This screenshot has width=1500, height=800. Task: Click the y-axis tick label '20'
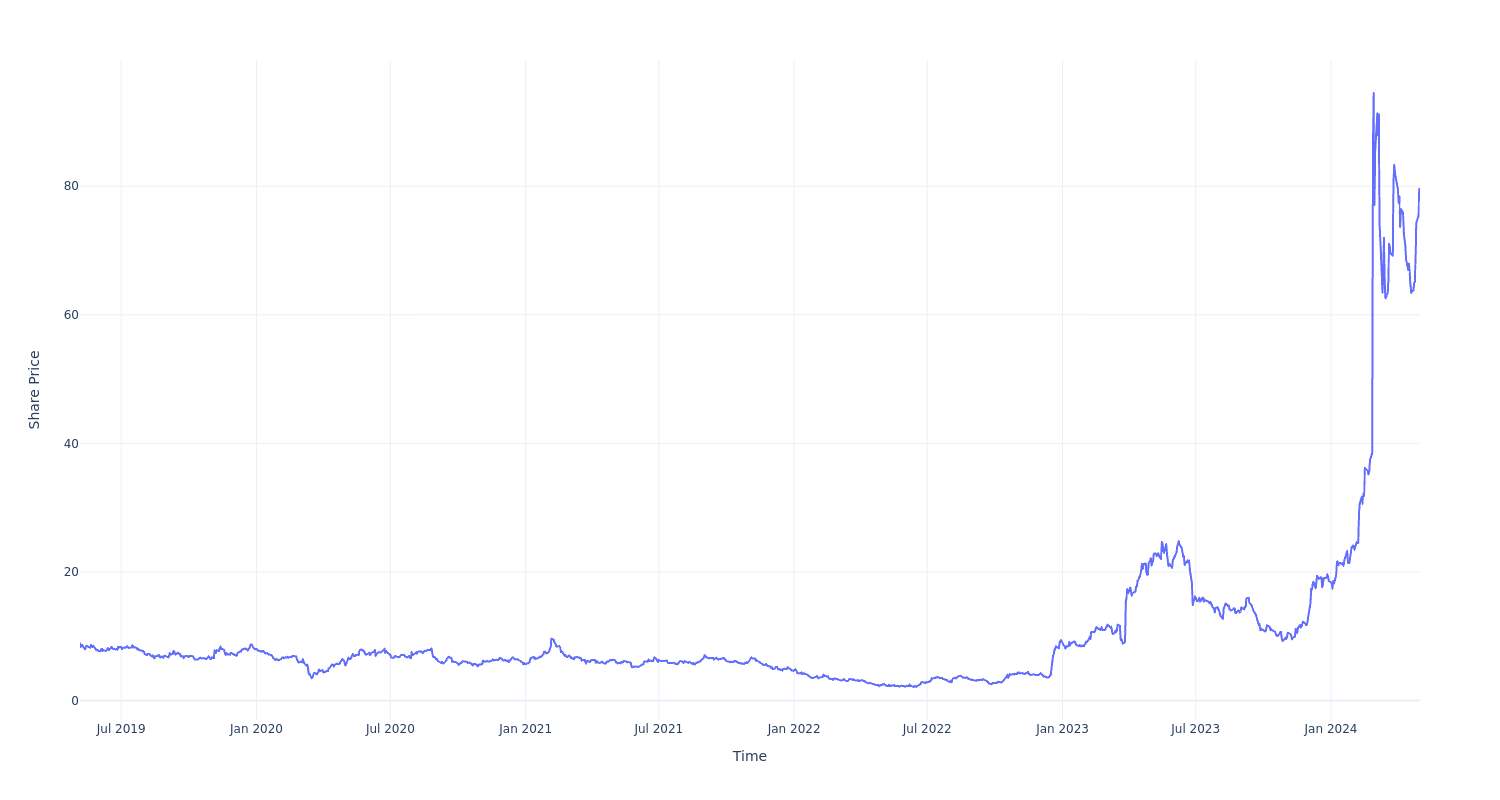click(71, 572)
